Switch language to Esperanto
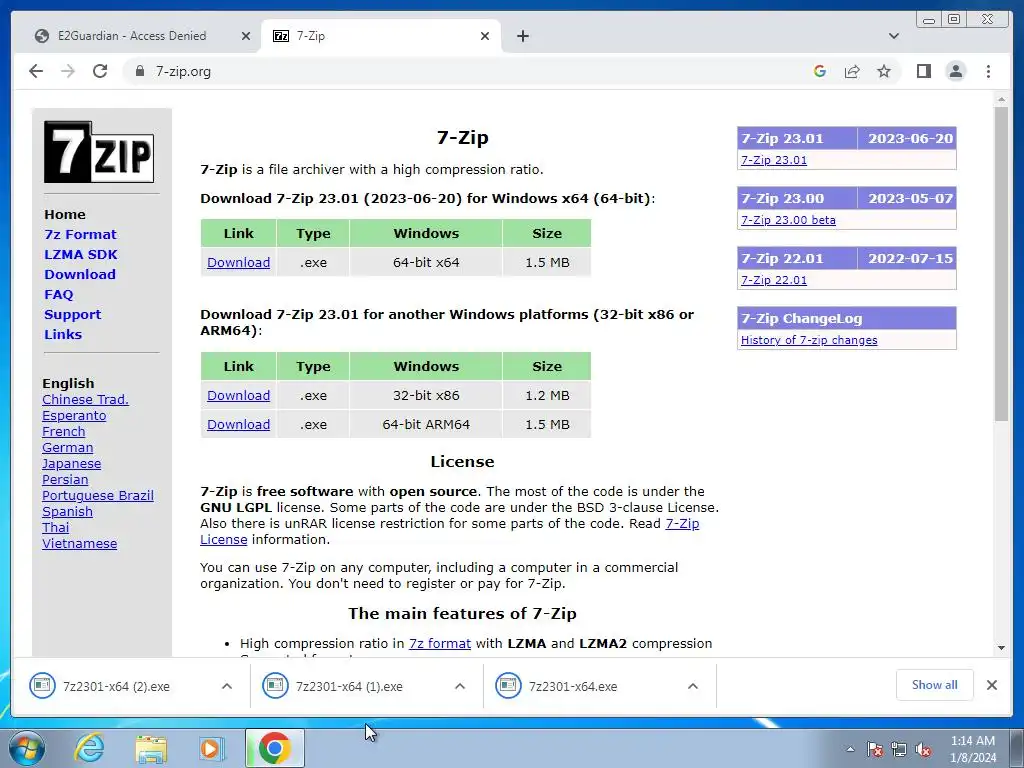Viewport: 1024px width, 768px height. point(74,415)
